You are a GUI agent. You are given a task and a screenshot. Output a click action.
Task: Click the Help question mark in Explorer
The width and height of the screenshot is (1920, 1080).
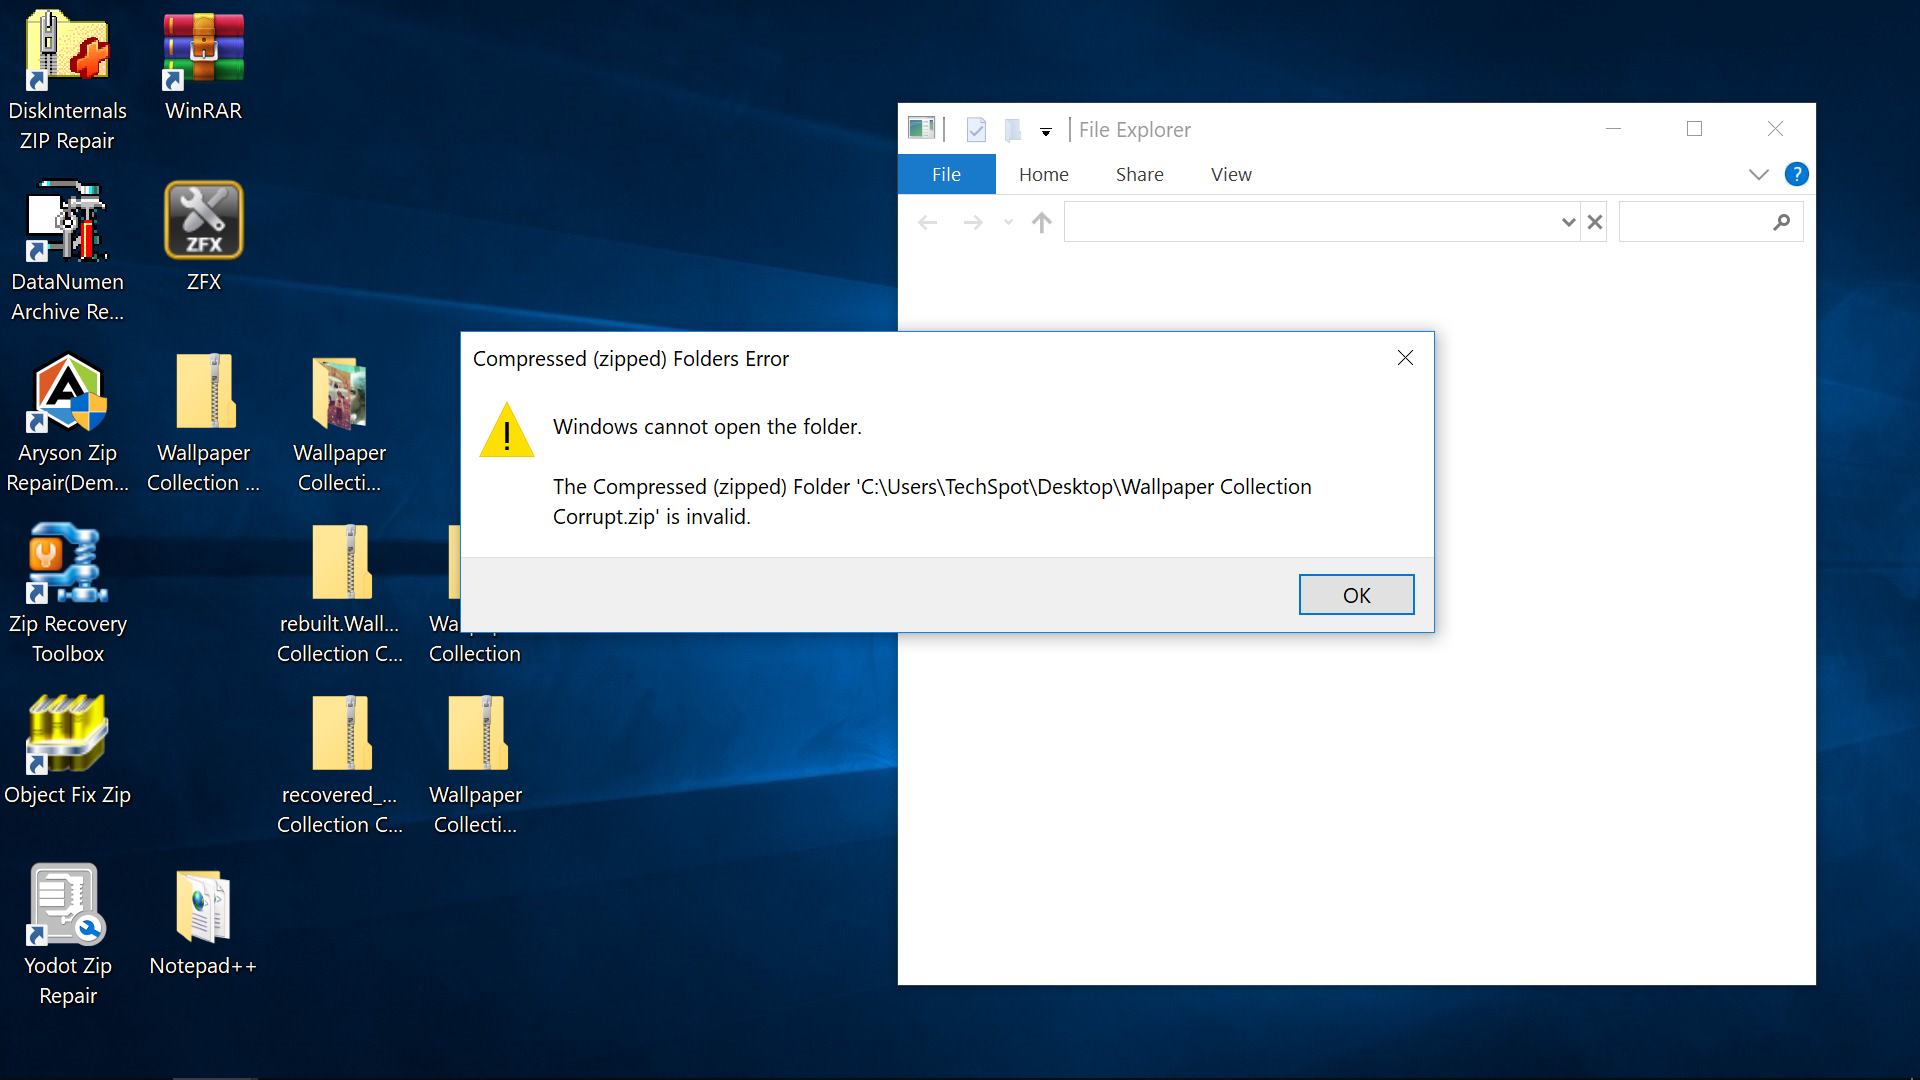(1797, 174)
